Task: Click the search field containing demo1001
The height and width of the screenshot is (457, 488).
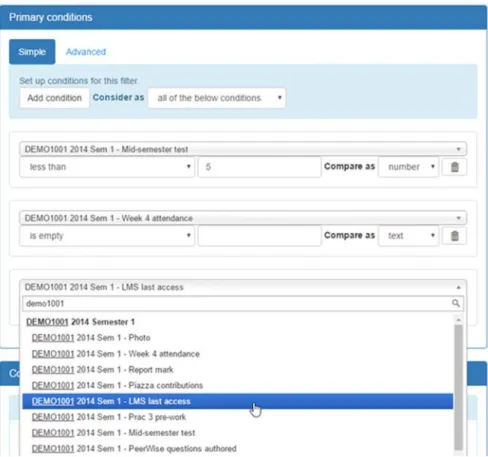Action: point(243,303)
